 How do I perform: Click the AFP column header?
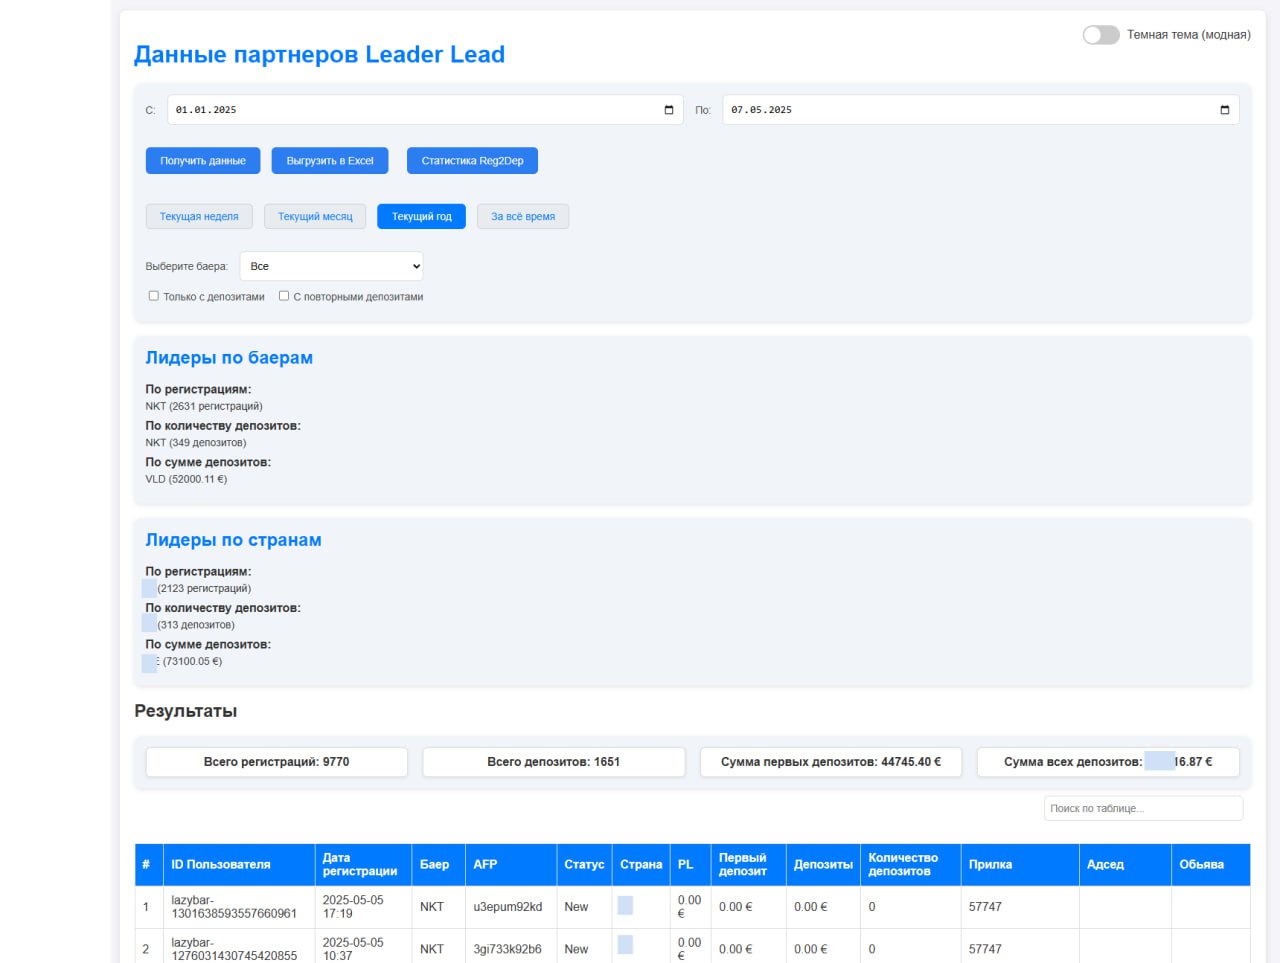tap(510, 865)
